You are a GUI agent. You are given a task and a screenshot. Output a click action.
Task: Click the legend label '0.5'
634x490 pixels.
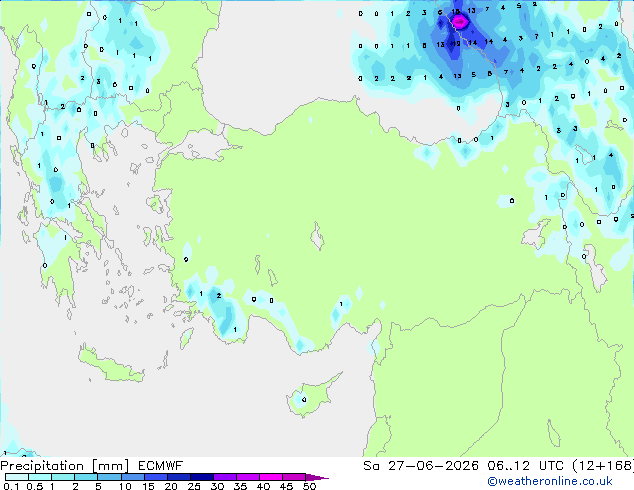[x=34, y=486]
